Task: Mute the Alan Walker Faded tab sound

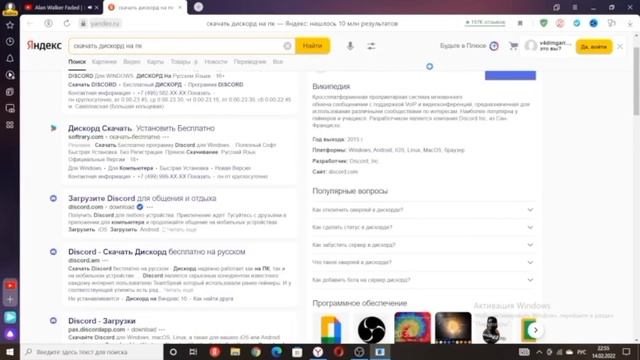Action: point(90,7)
